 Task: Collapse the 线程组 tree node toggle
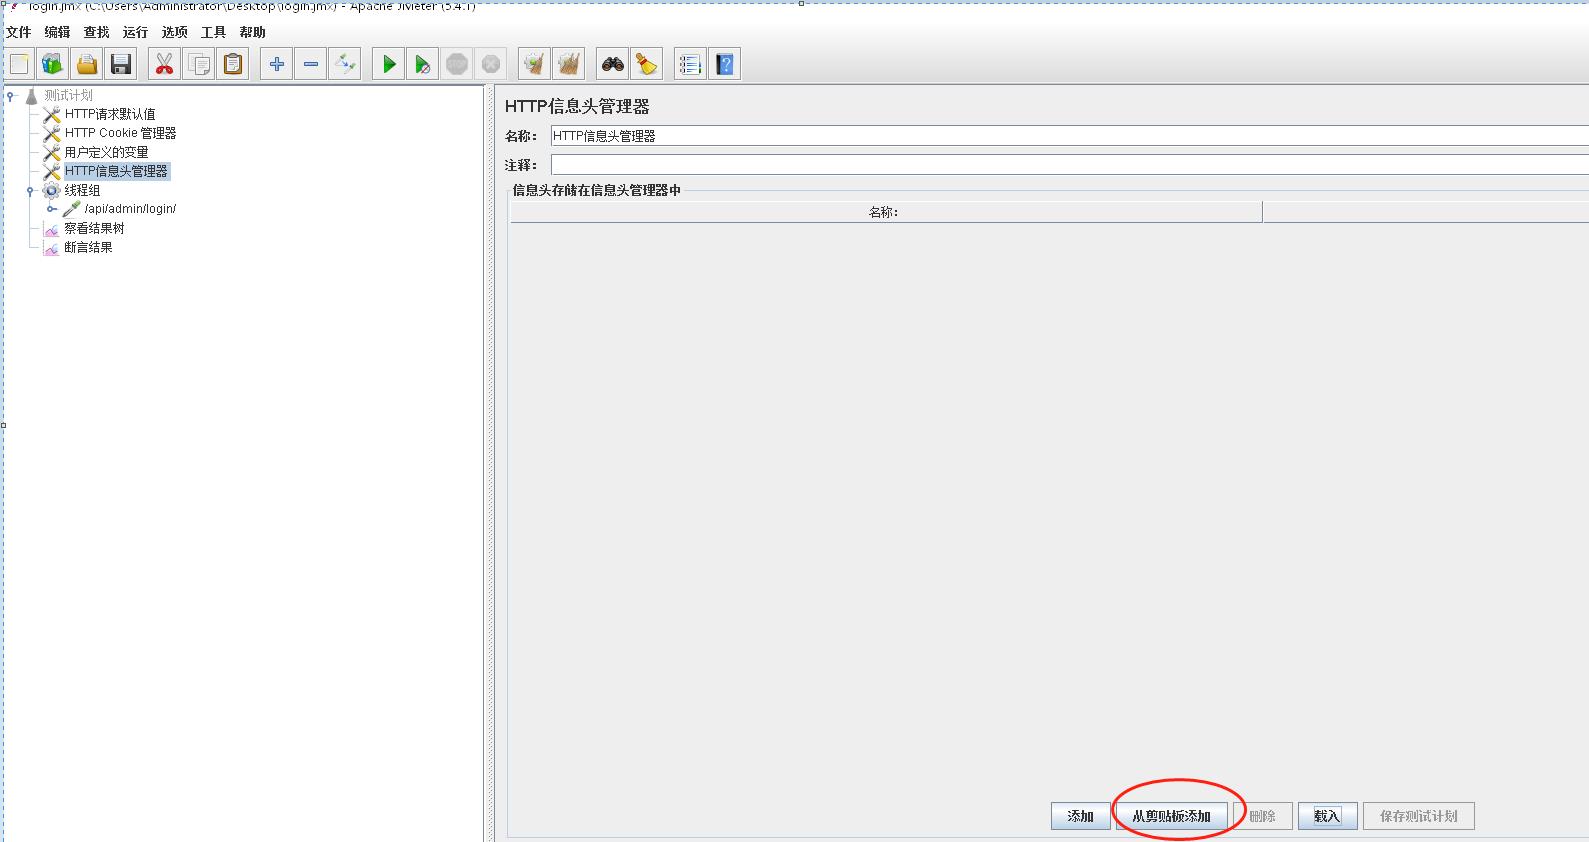tap(30, 191)
